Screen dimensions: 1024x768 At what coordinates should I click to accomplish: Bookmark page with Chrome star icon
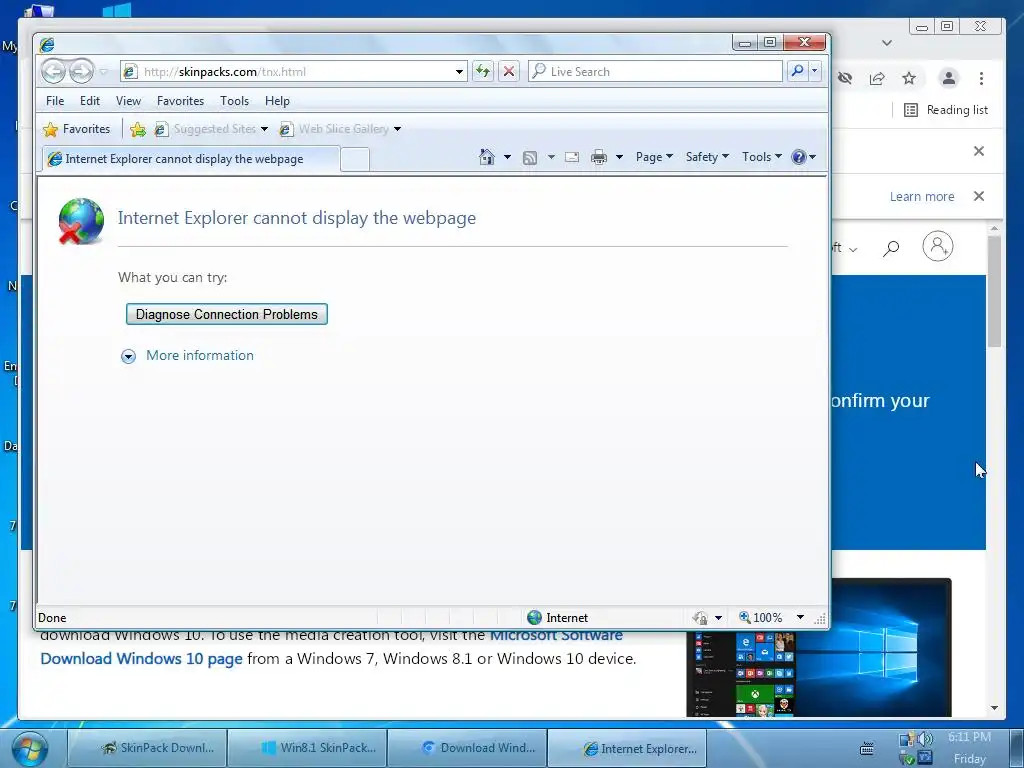(x=909, y=78)
